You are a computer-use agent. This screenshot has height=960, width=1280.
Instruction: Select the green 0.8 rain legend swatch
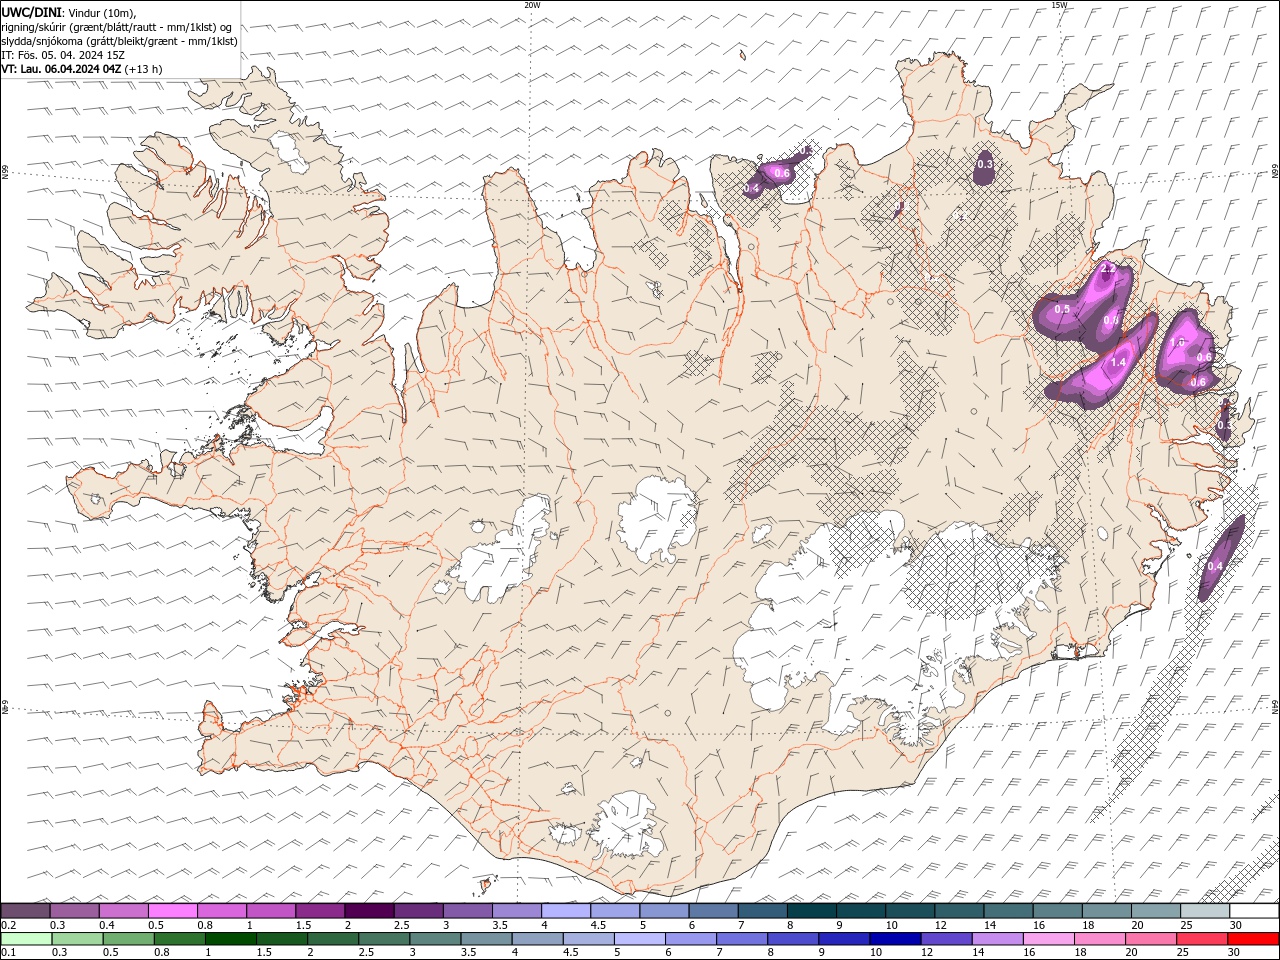pos(180,939)
